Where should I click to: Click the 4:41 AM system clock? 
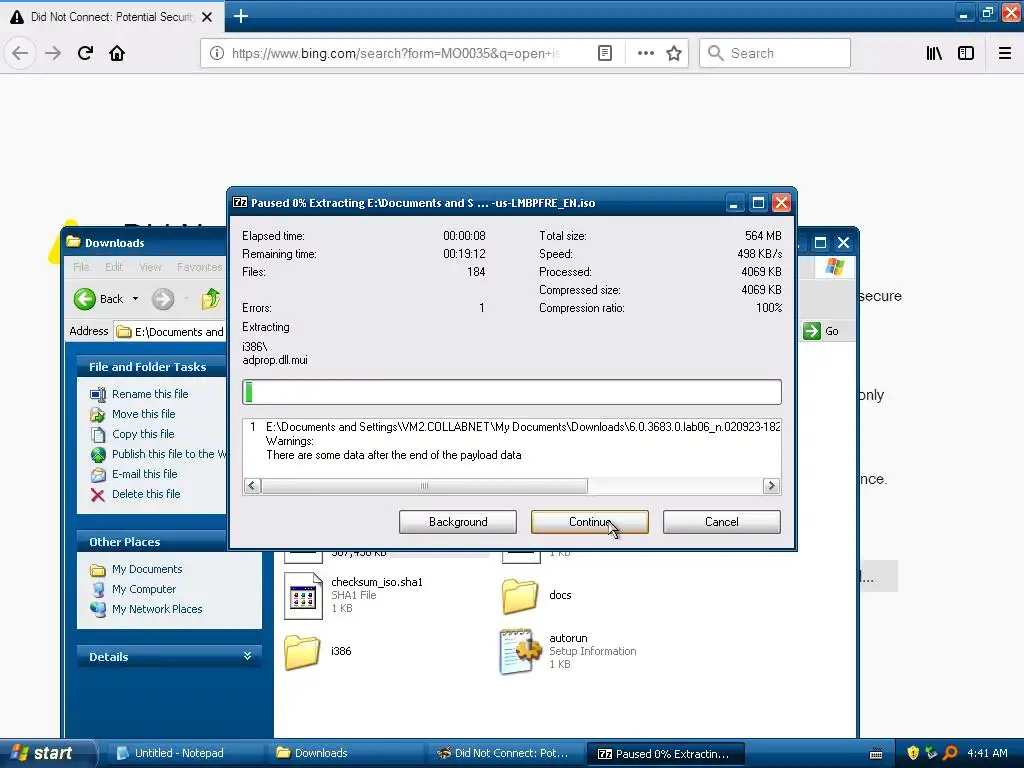point(987,753)
